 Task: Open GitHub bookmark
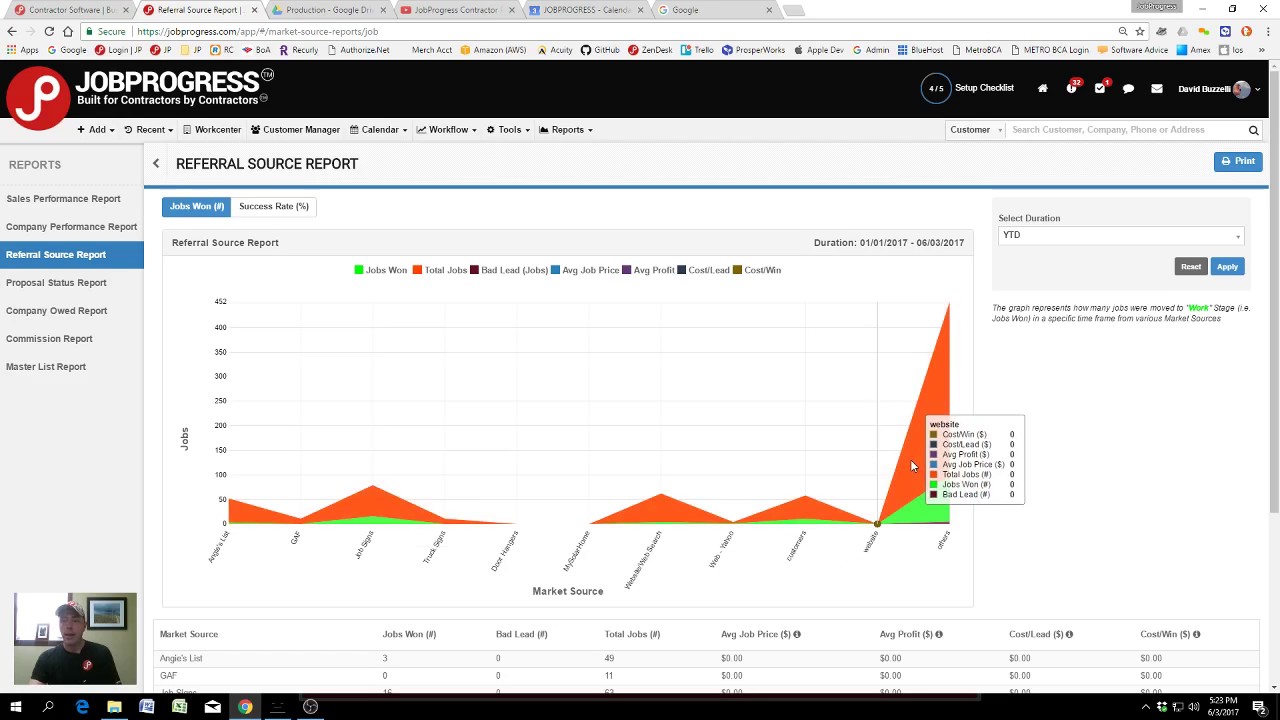(x=600, y=50)
